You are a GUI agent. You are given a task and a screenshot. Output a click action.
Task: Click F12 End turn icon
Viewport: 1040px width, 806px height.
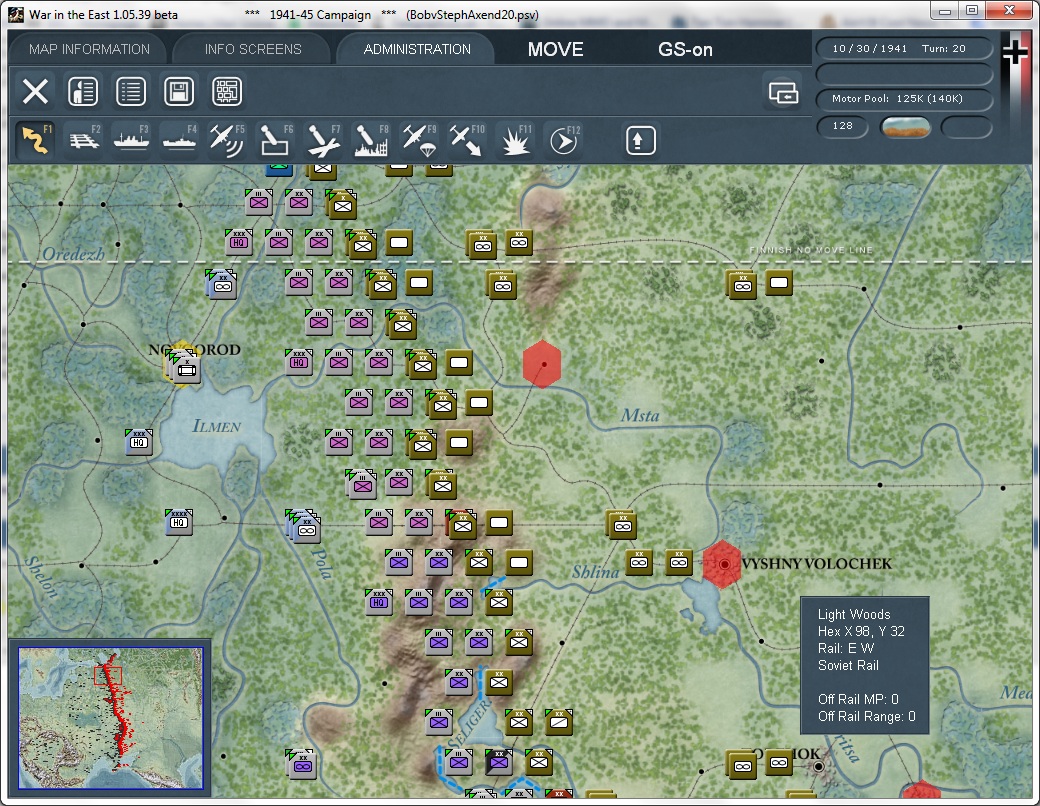(564, 139)
